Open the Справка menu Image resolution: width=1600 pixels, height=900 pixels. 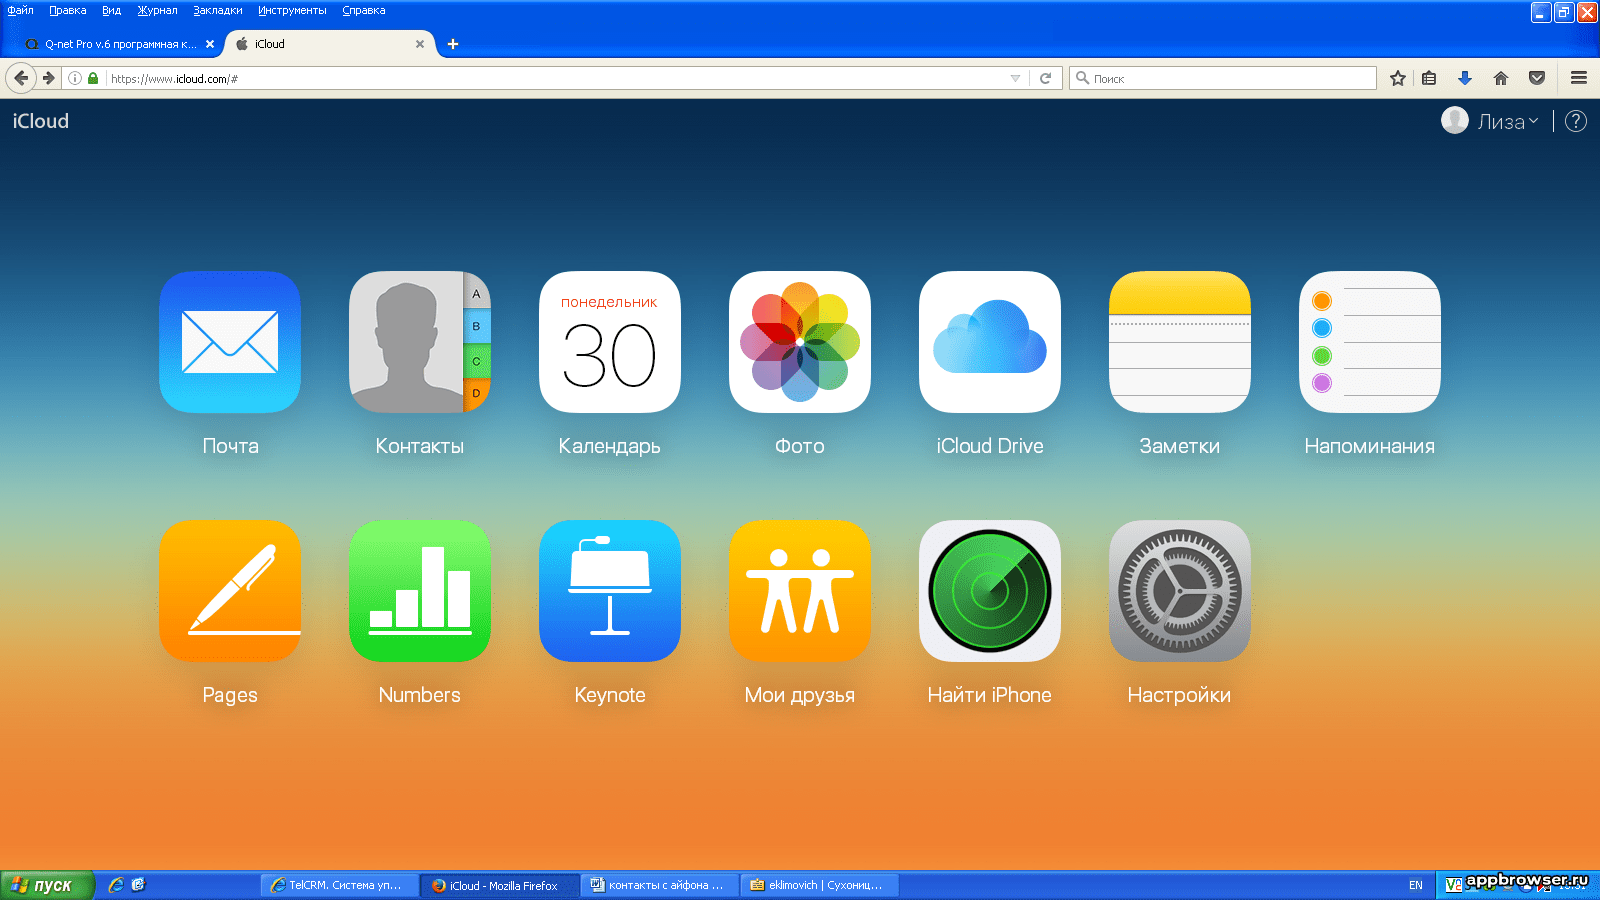[x=364, y=10]
